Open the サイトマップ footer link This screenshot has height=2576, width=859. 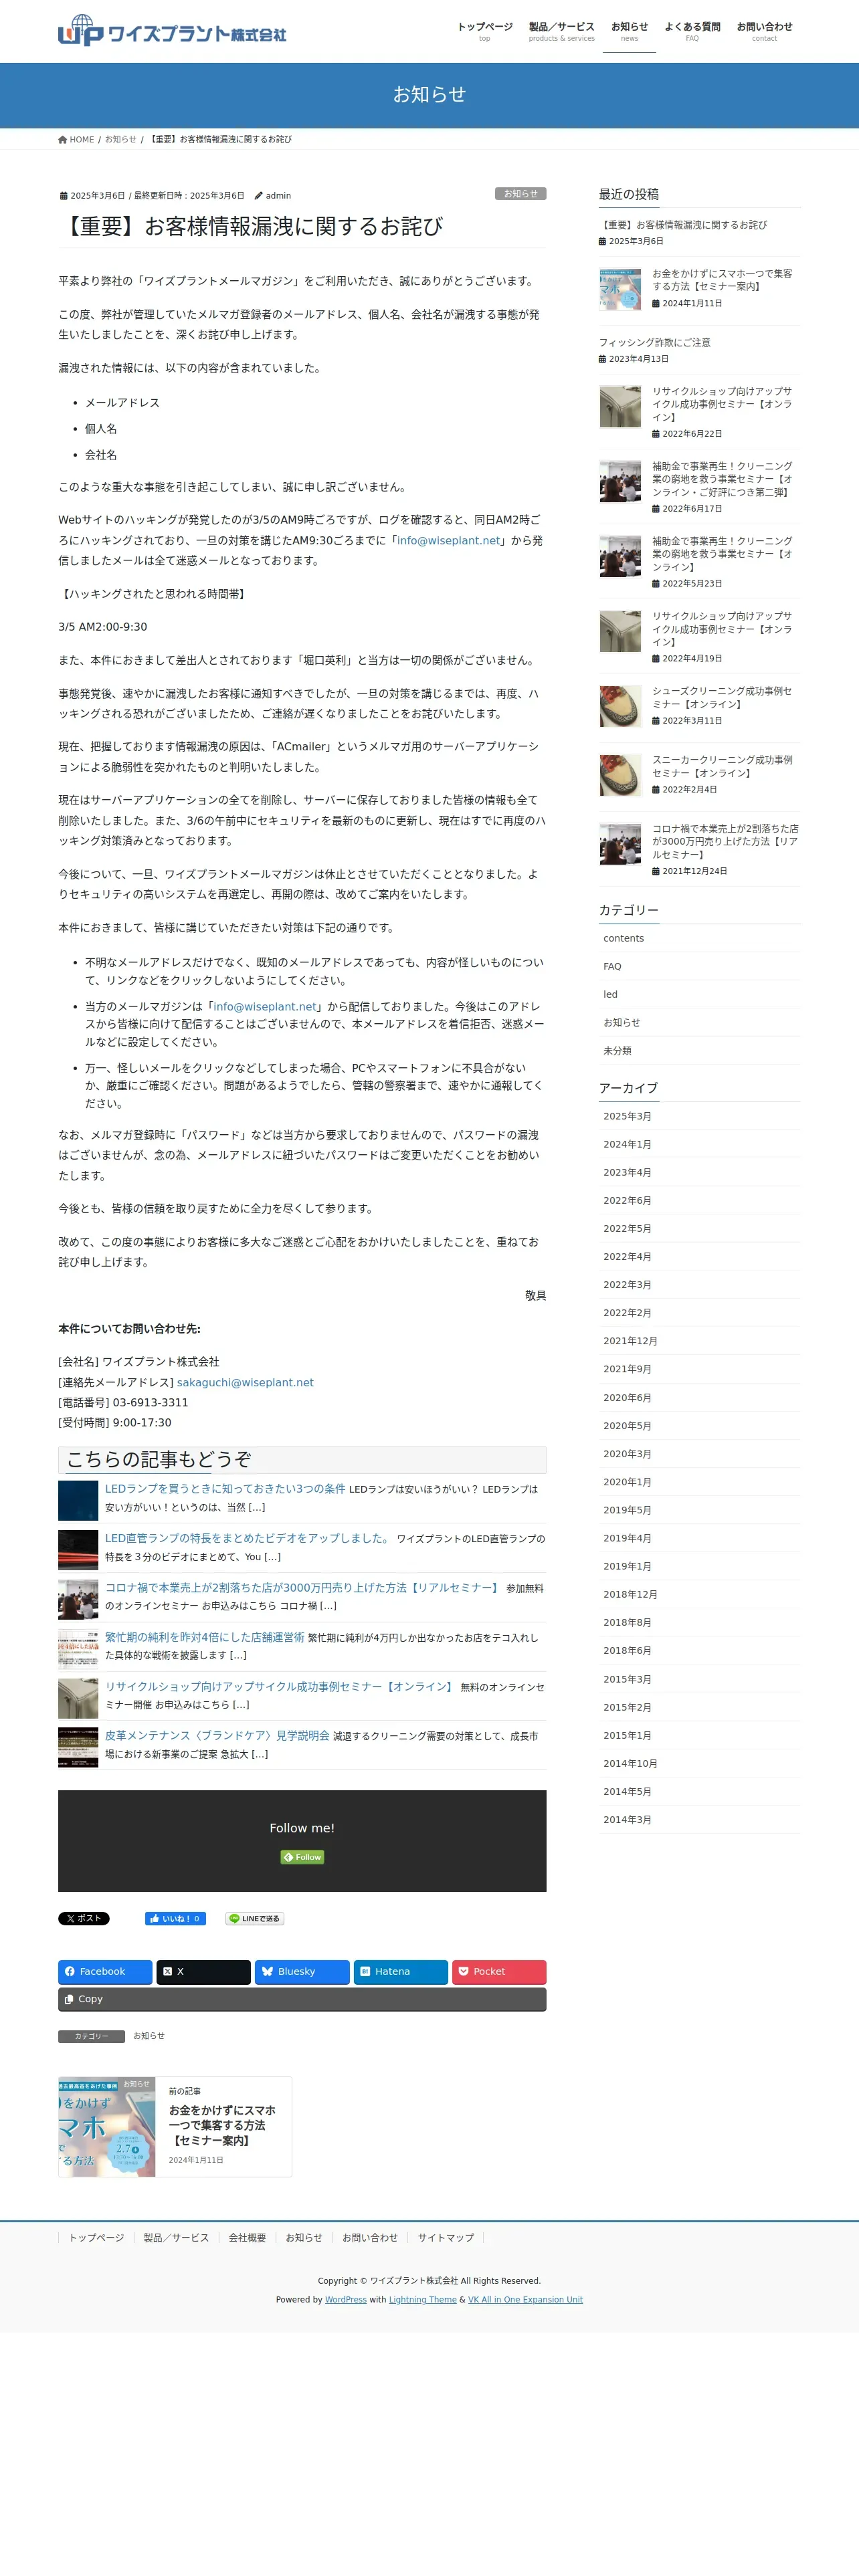point(446,2237)
